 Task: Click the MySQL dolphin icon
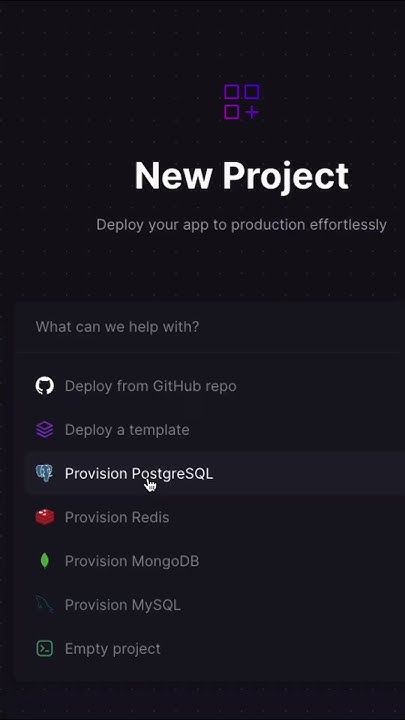click(x=45, y=604)
